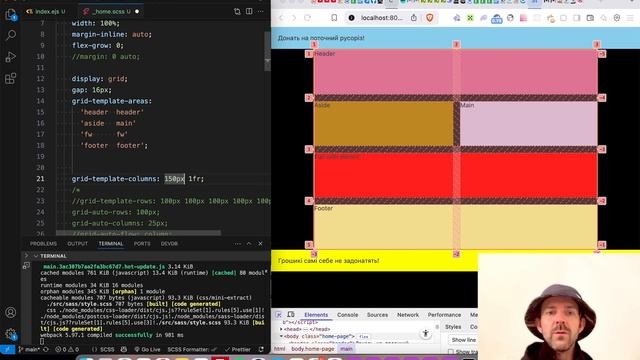This screenshot has height=360, width=640.
Task: Select the TERMINAL panel tab
Action: 111,244
